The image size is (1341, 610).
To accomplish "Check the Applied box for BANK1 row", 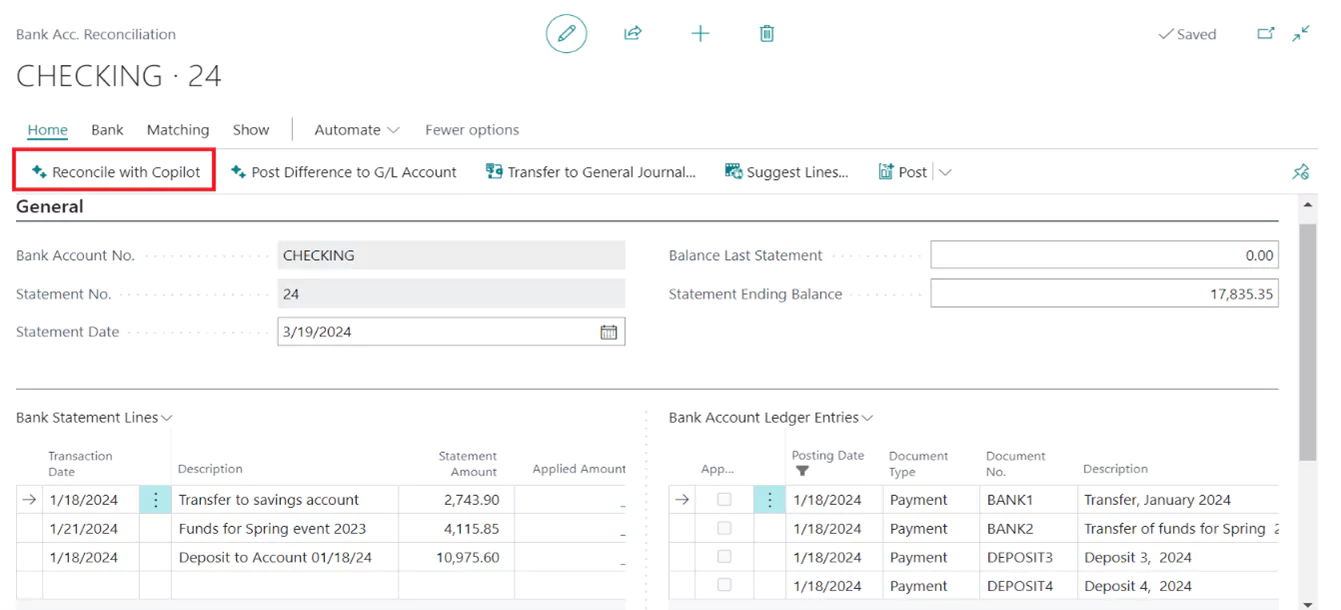I will click(724, 500).
